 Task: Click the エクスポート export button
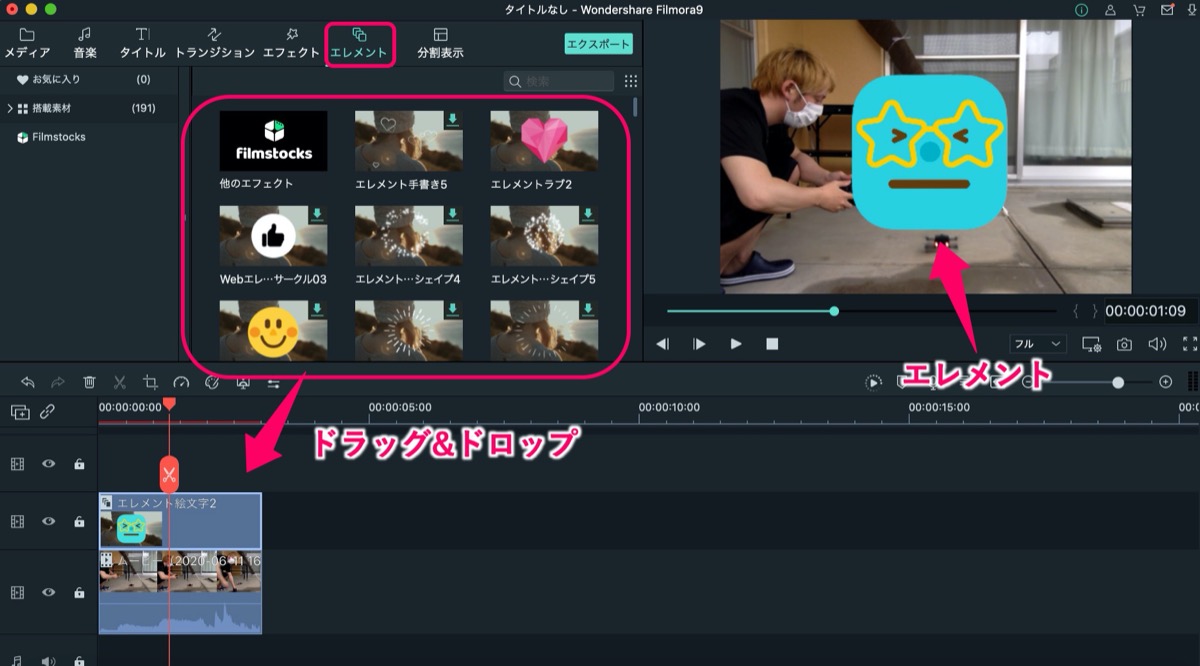[x=599, y=44]
